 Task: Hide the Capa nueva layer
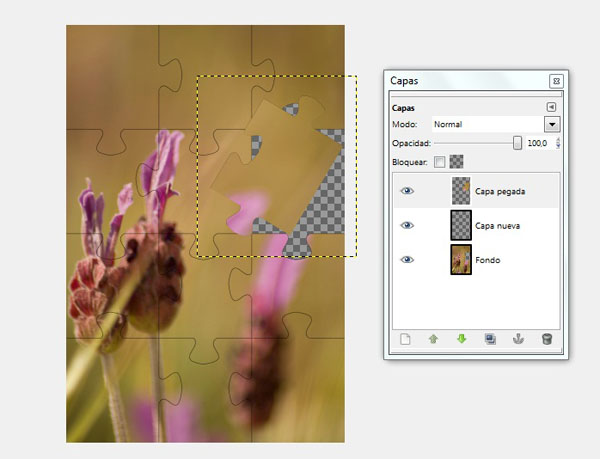point(407,225)
